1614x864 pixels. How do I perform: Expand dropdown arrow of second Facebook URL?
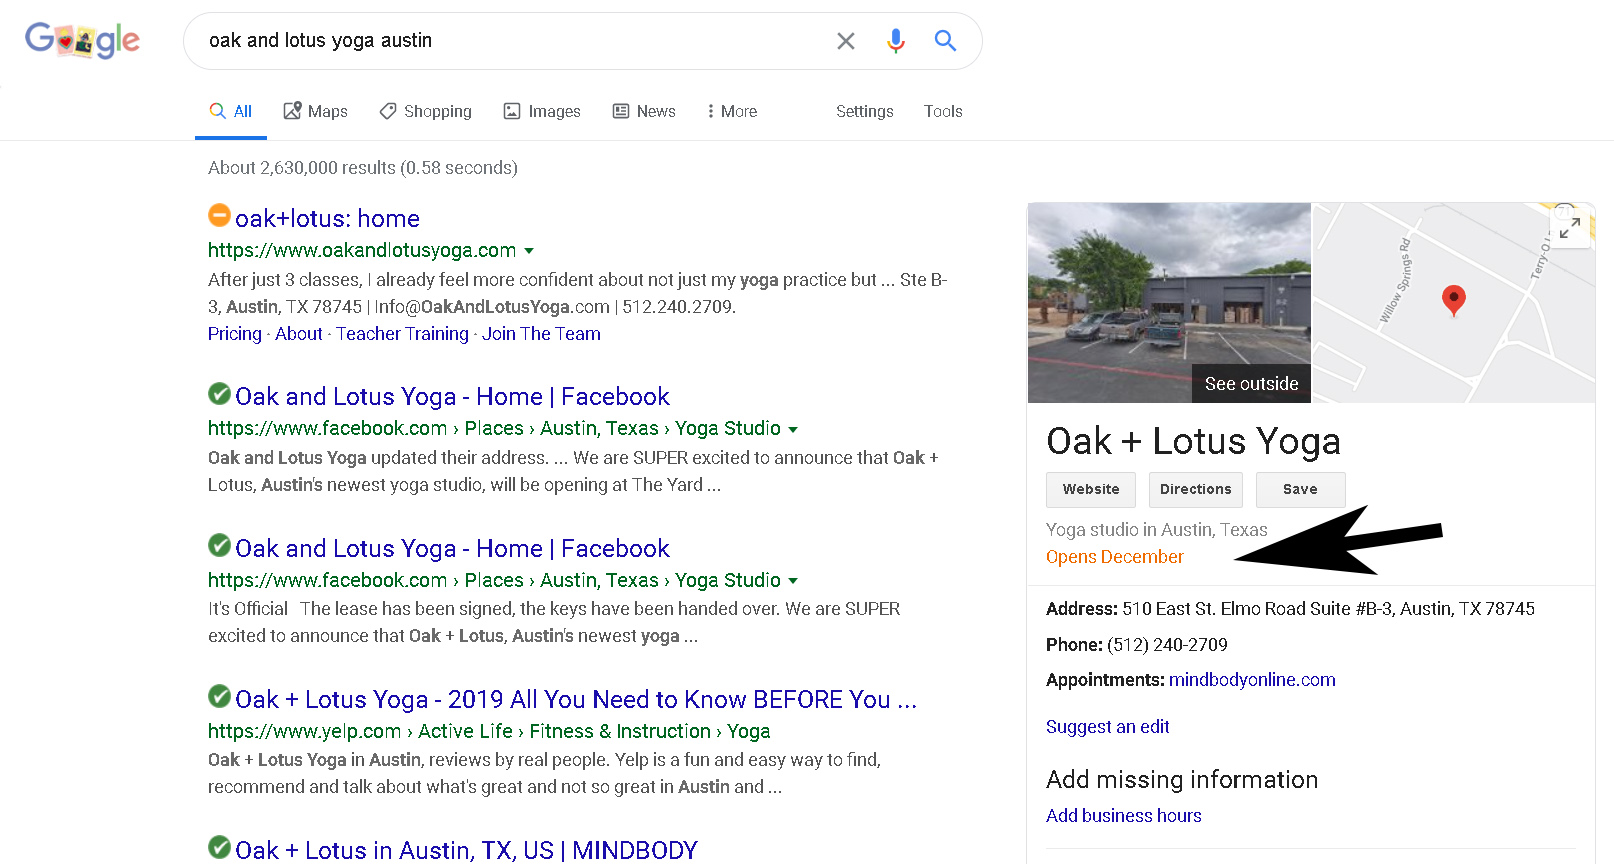coord(793,581)
